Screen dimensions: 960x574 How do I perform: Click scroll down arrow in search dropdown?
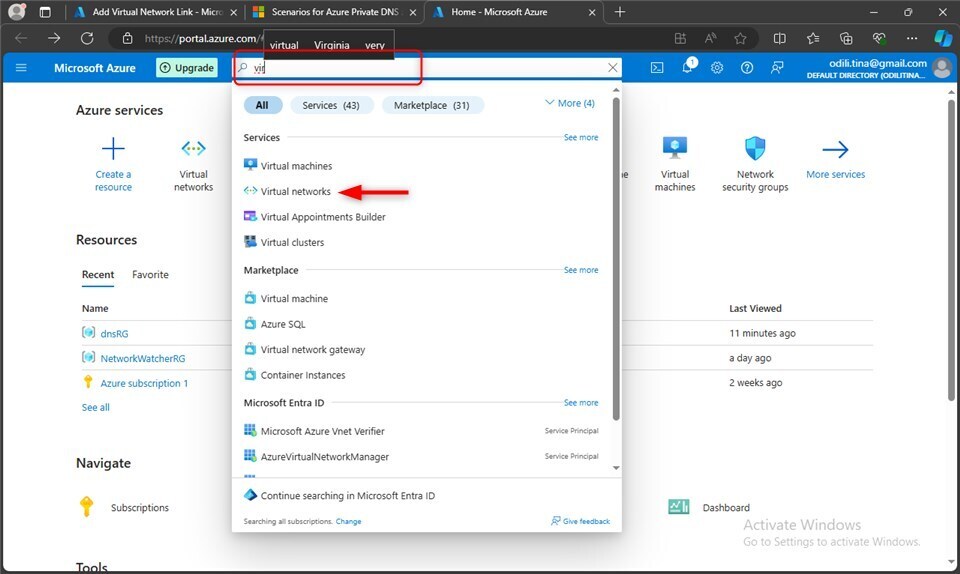[x=616, y=468]
